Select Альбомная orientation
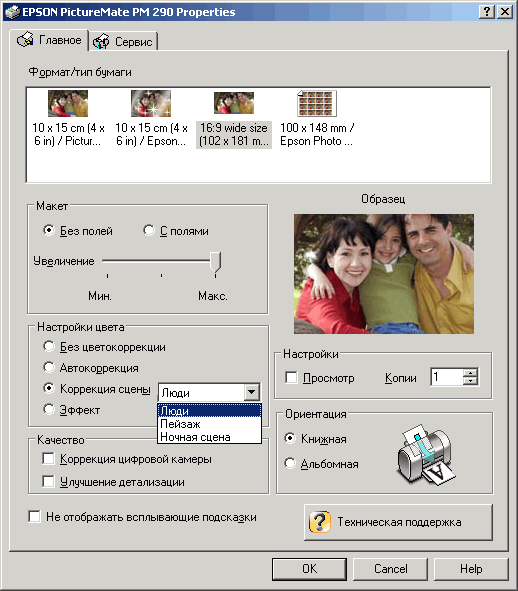 [x=290, y=463]
